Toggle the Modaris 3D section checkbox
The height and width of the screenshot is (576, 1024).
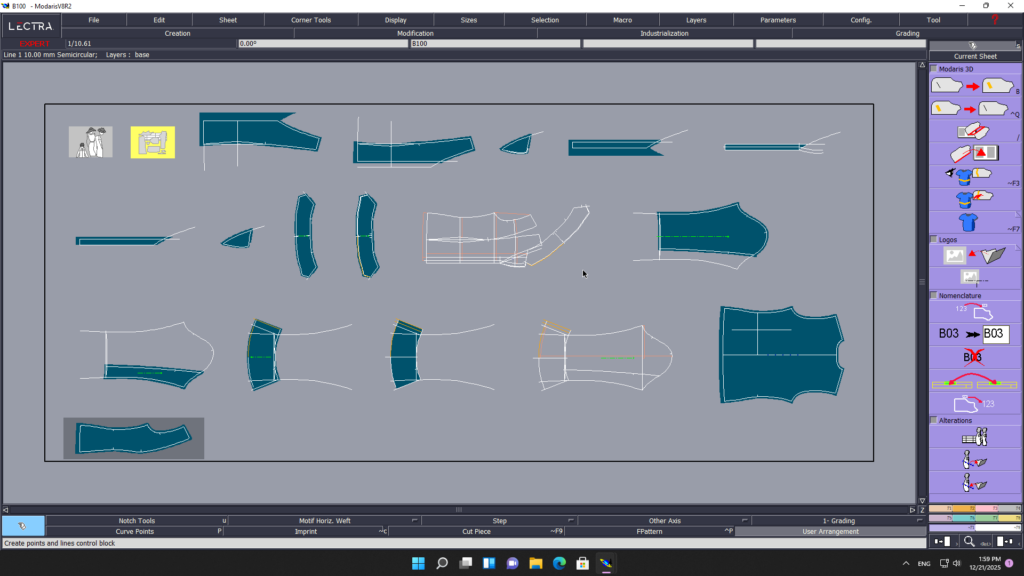(934, 69)
